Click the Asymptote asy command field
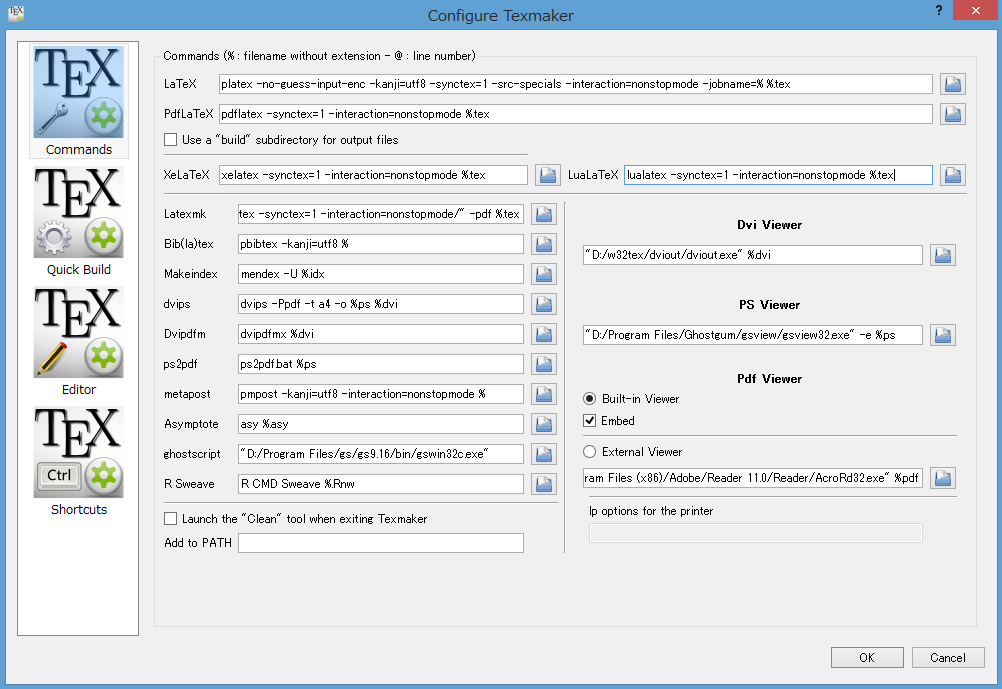This screenshot has height=689, width=1002. [380, 424]
